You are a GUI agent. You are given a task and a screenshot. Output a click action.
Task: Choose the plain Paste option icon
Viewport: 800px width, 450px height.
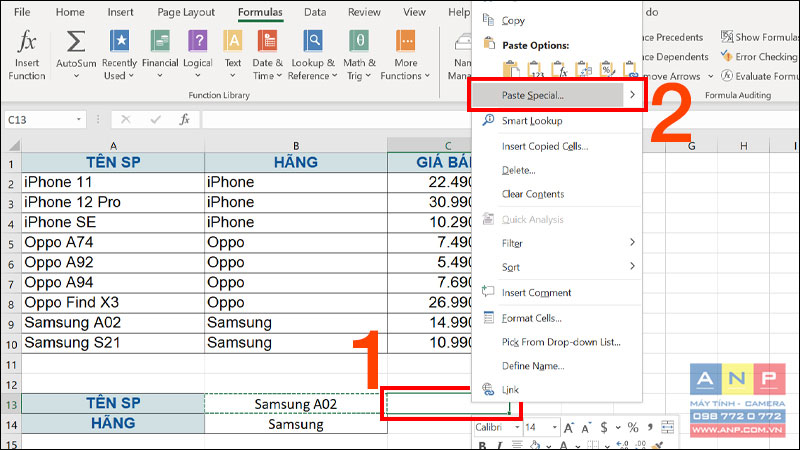pyautogui.click(x=511, y=69)
